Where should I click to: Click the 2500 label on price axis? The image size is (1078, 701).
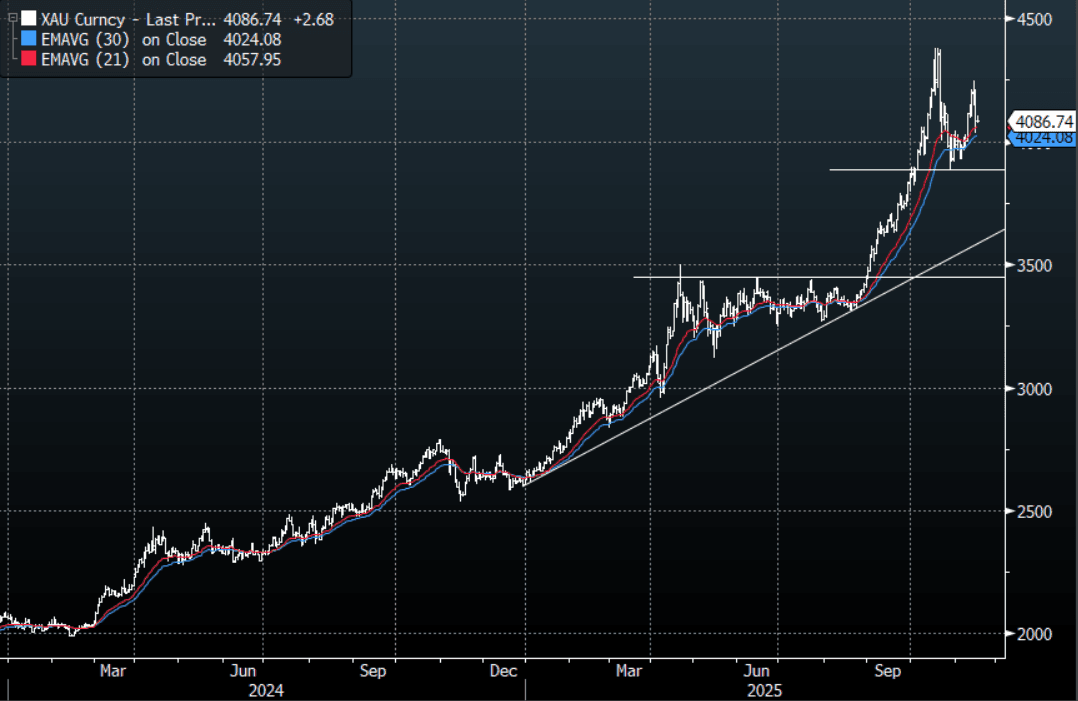1038,511
